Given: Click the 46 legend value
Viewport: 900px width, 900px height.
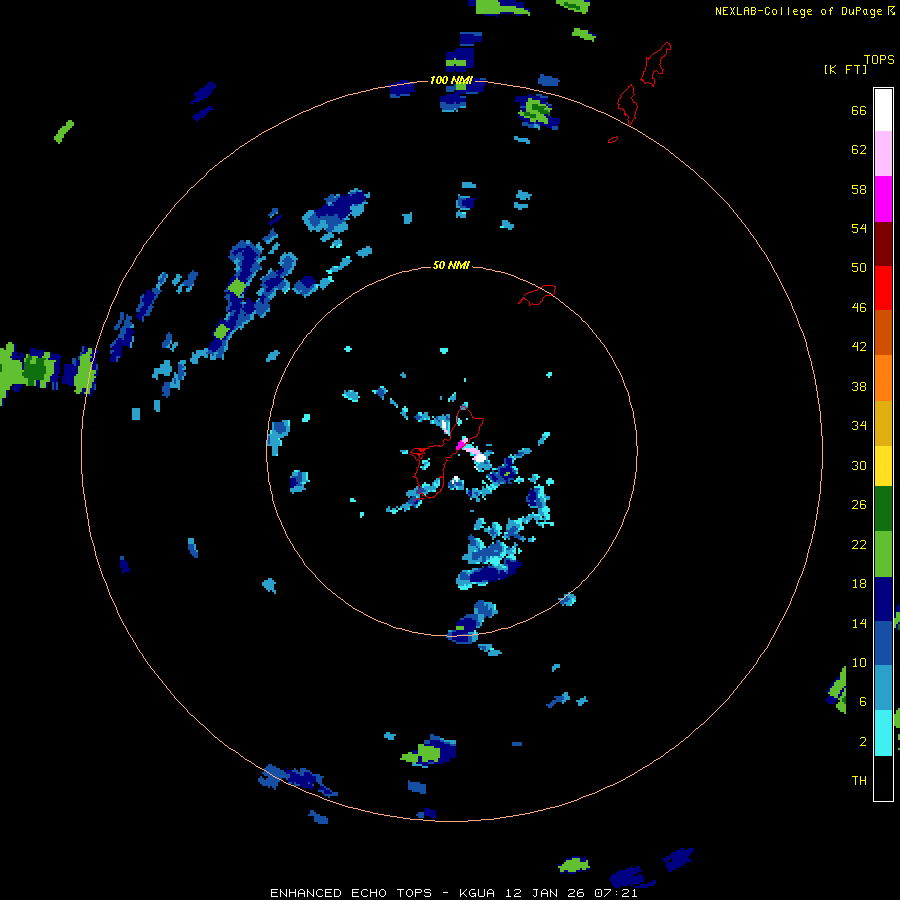Looking at the screenshot, I should point(859,308).
